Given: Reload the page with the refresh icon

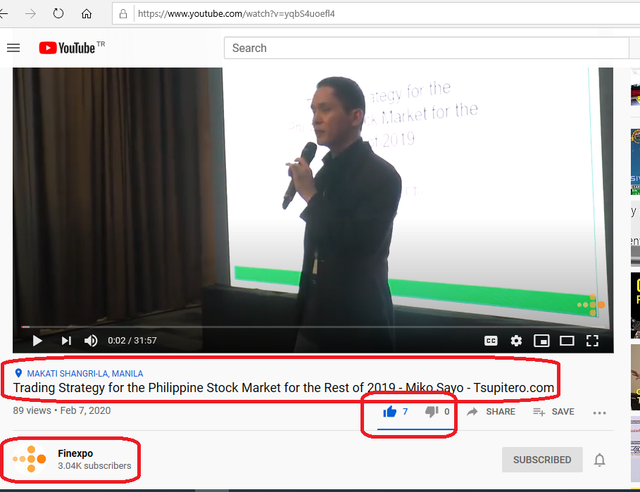Looking at the screenshot, I should [58, 13].
